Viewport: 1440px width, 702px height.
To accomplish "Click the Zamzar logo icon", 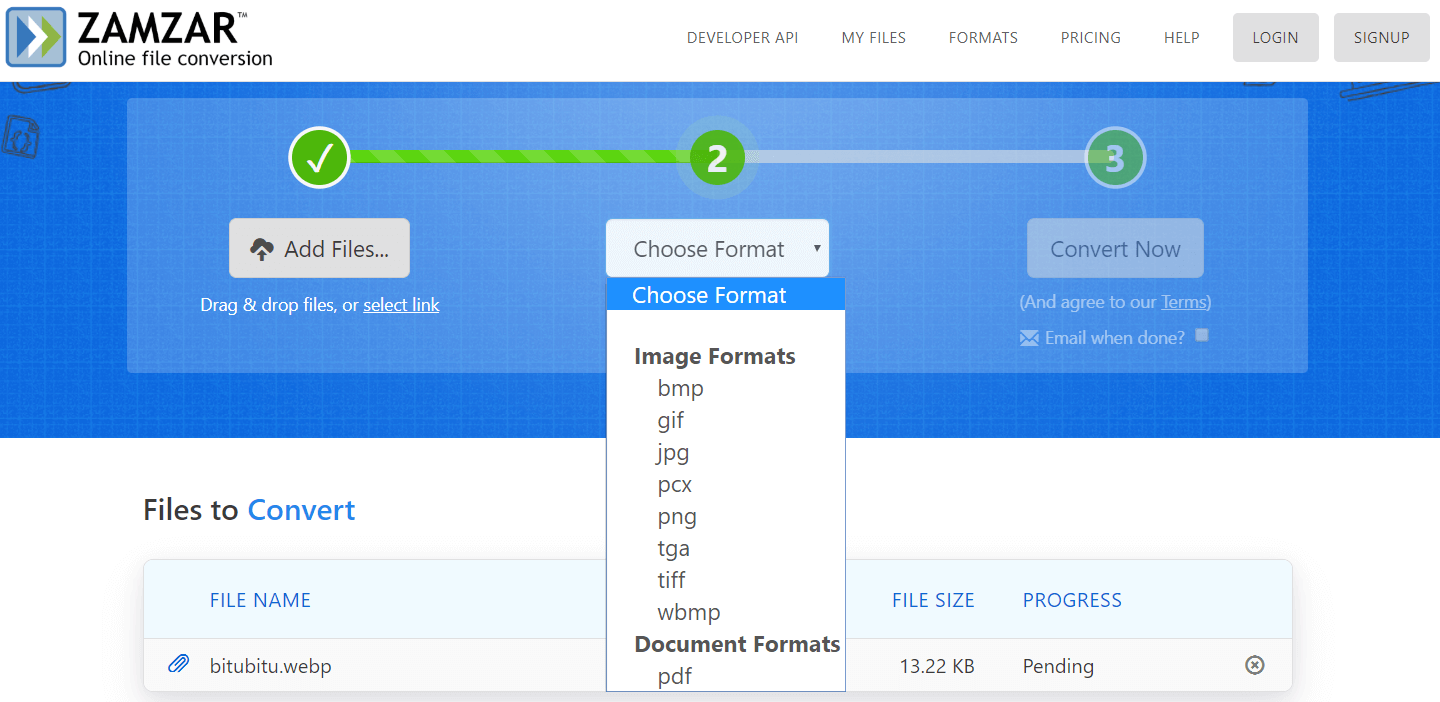I will coord(33,37).
